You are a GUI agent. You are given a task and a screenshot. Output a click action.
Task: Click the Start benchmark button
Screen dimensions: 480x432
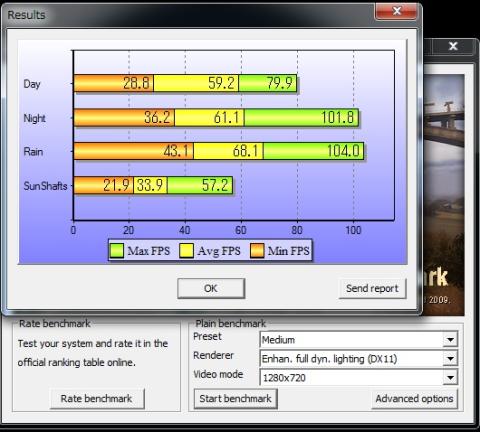click(235, 399)
